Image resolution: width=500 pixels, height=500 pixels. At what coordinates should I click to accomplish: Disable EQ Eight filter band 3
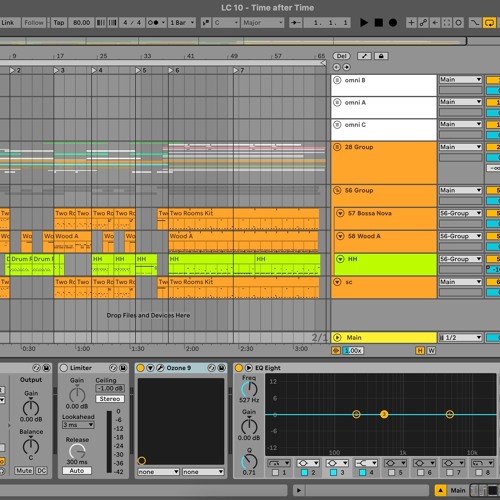coord(333,472)
